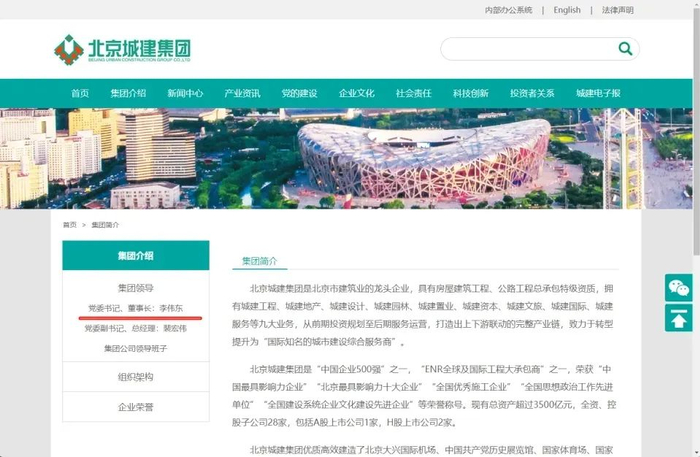Screen dimensions: 700x457
Task: Open 城建电子报 navigation item
Action: 598,93
